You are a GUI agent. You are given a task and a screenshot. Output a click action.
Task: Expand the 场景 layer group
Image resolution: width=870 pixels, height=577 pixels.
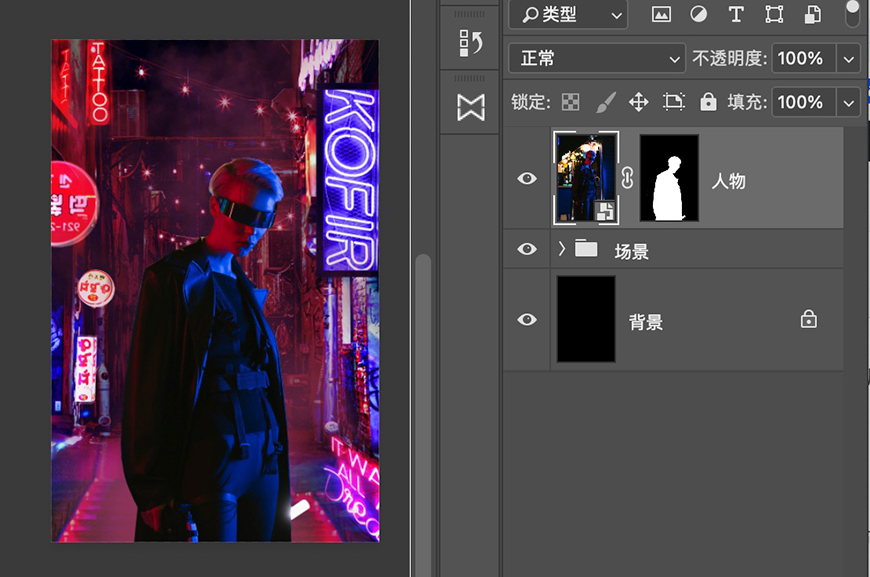click(x=561, y=249)
